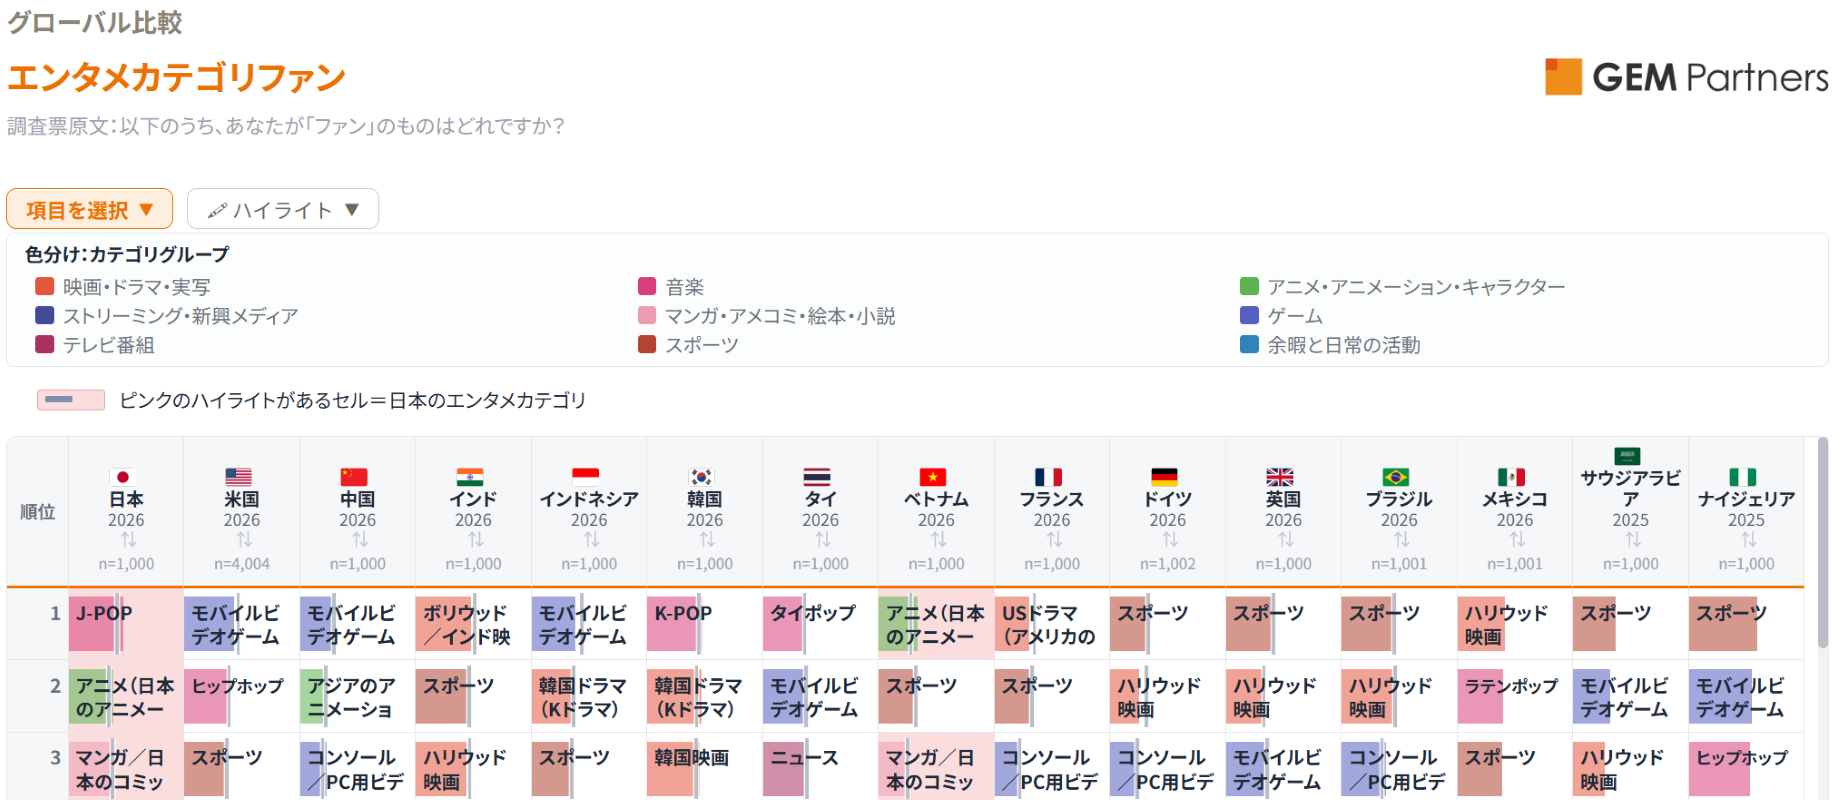Click the 音楽 legend color swatch
1840x800 pixels.
point(647,286)
